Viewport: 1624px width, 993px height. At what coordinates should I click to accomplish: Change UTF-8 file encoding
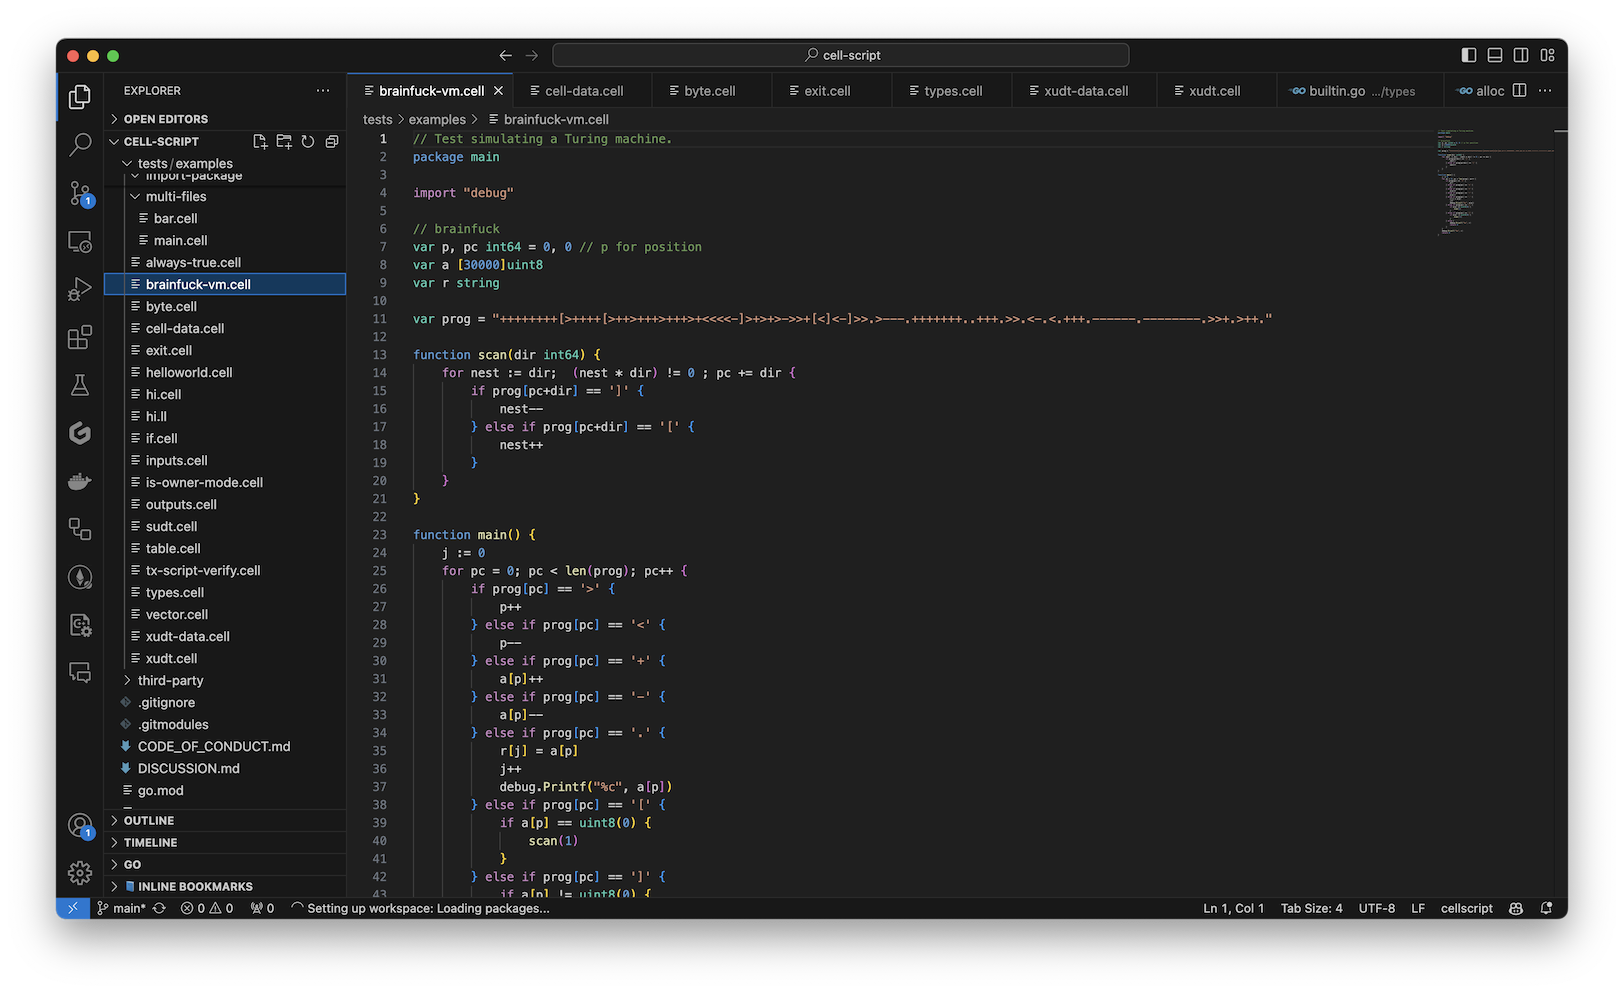tap(1377, 908)
